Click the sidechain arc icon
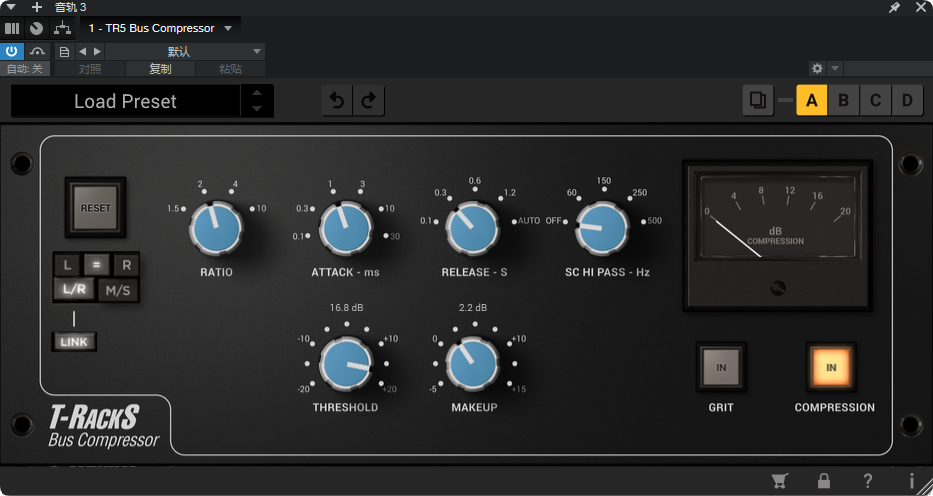This screenshot has width=933, height=496. [37, 51]
